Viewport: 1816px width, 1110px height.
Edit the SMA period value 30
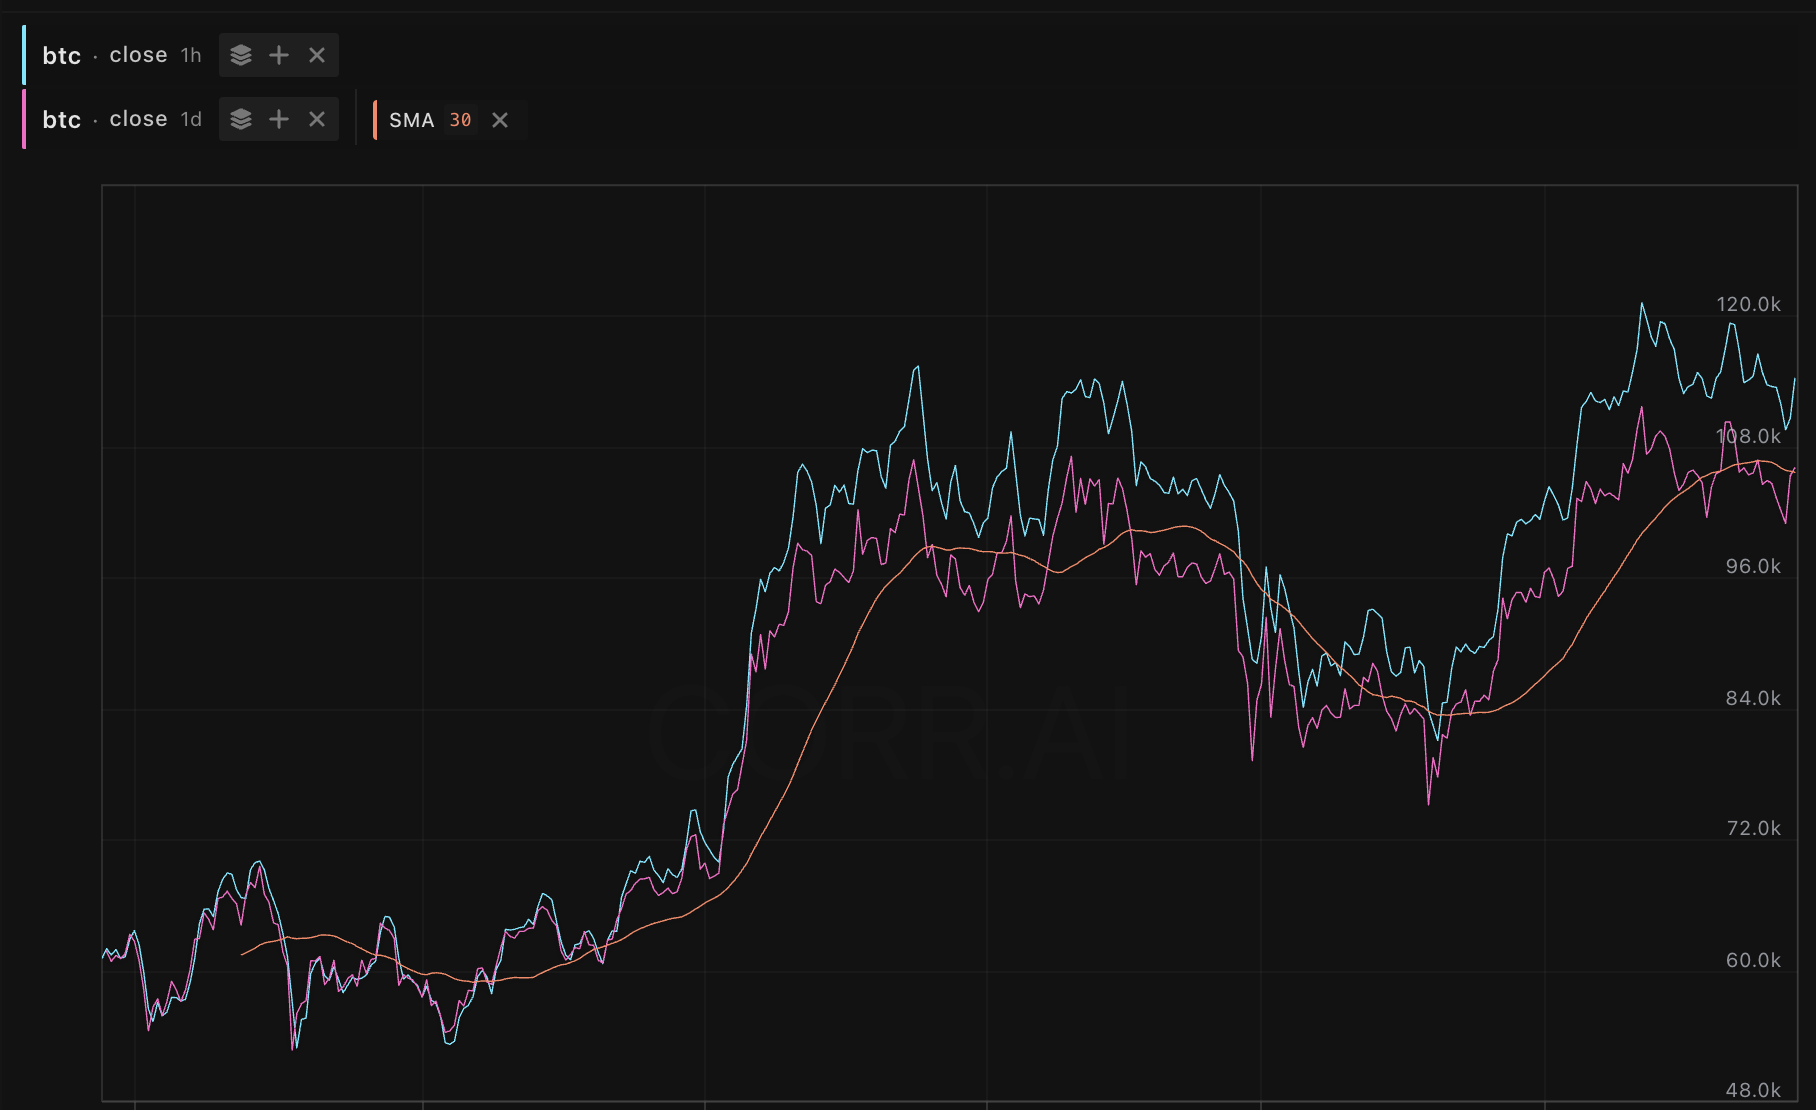pyautogui.click(x=460, y=120)
